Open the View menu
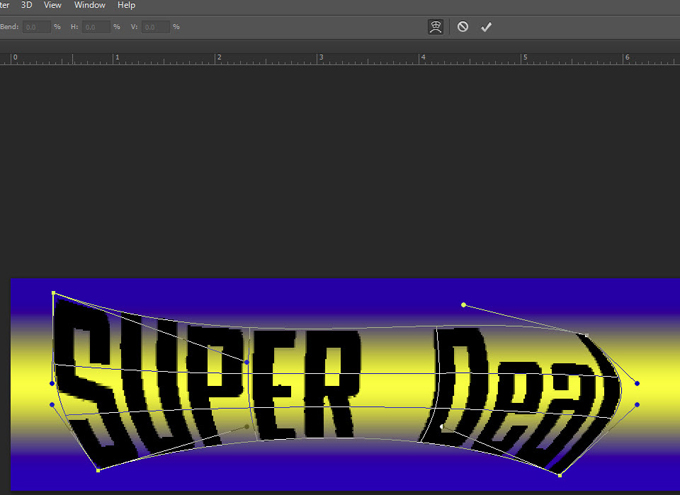This screenshot has height=495, width=680. [53, 5]
